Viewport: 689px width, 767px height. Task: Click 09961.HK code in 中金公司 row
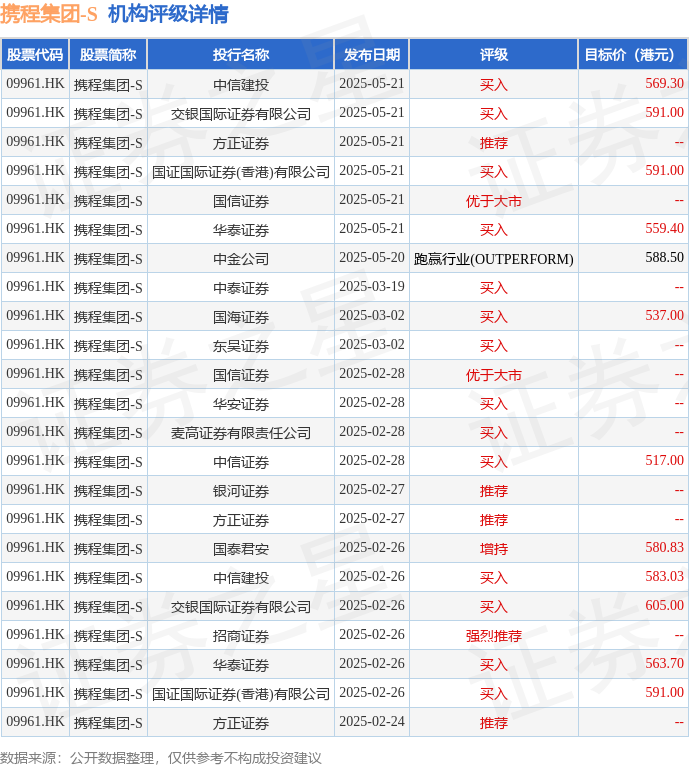(x=35, y=258)
